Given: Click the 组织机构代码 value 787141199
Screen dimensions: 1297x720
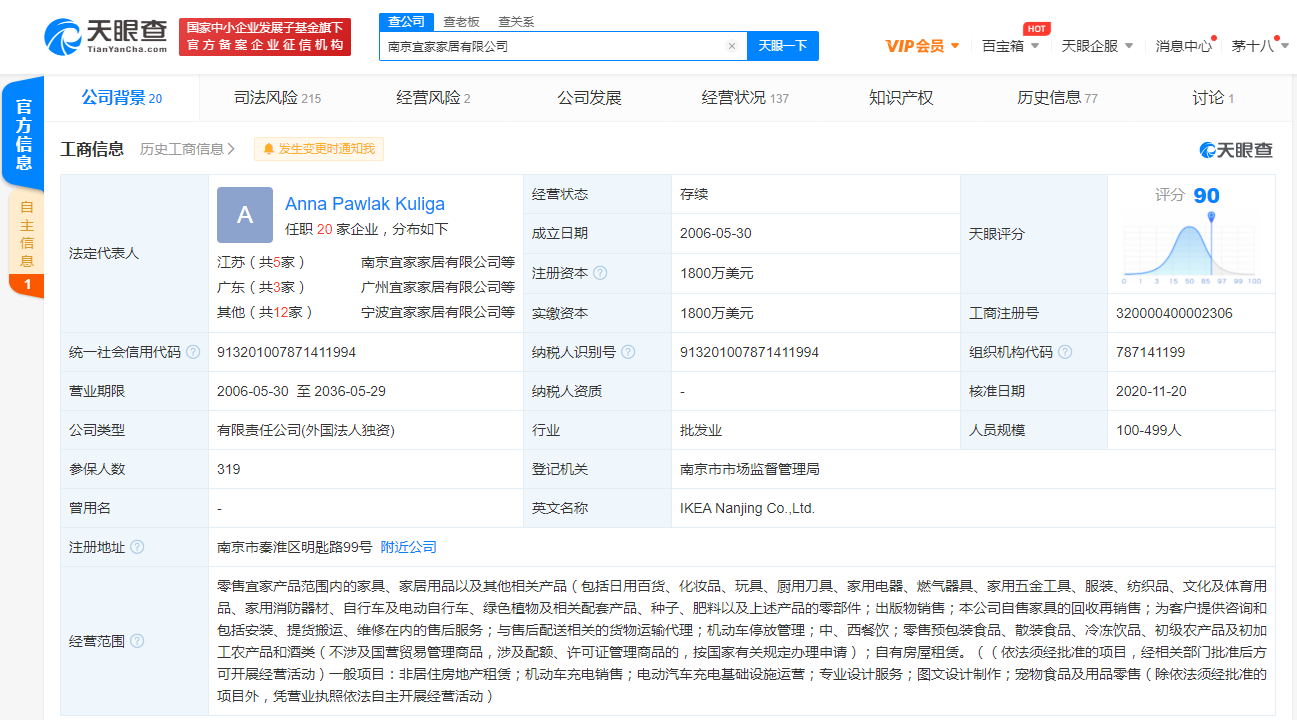Looking at the screenshot, I should [1150, 352].
